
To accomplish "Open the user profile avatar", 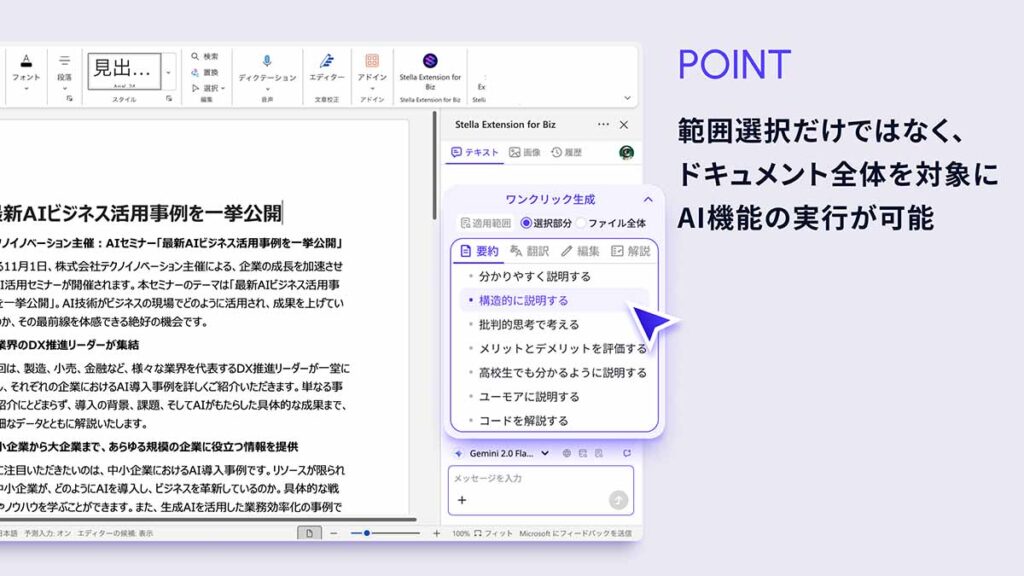I will pyautogui.click(x=626, y=152).
